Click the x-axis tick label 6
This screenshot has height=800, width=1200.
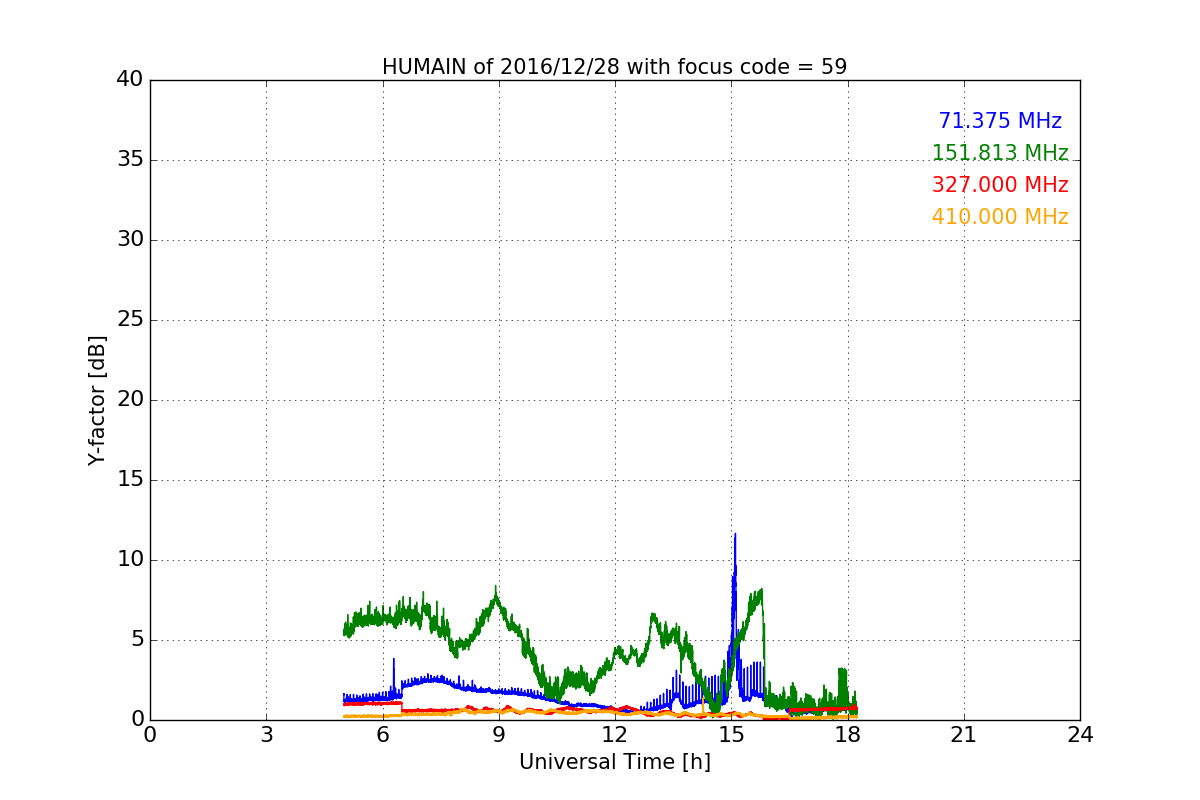tap(382, 735)
